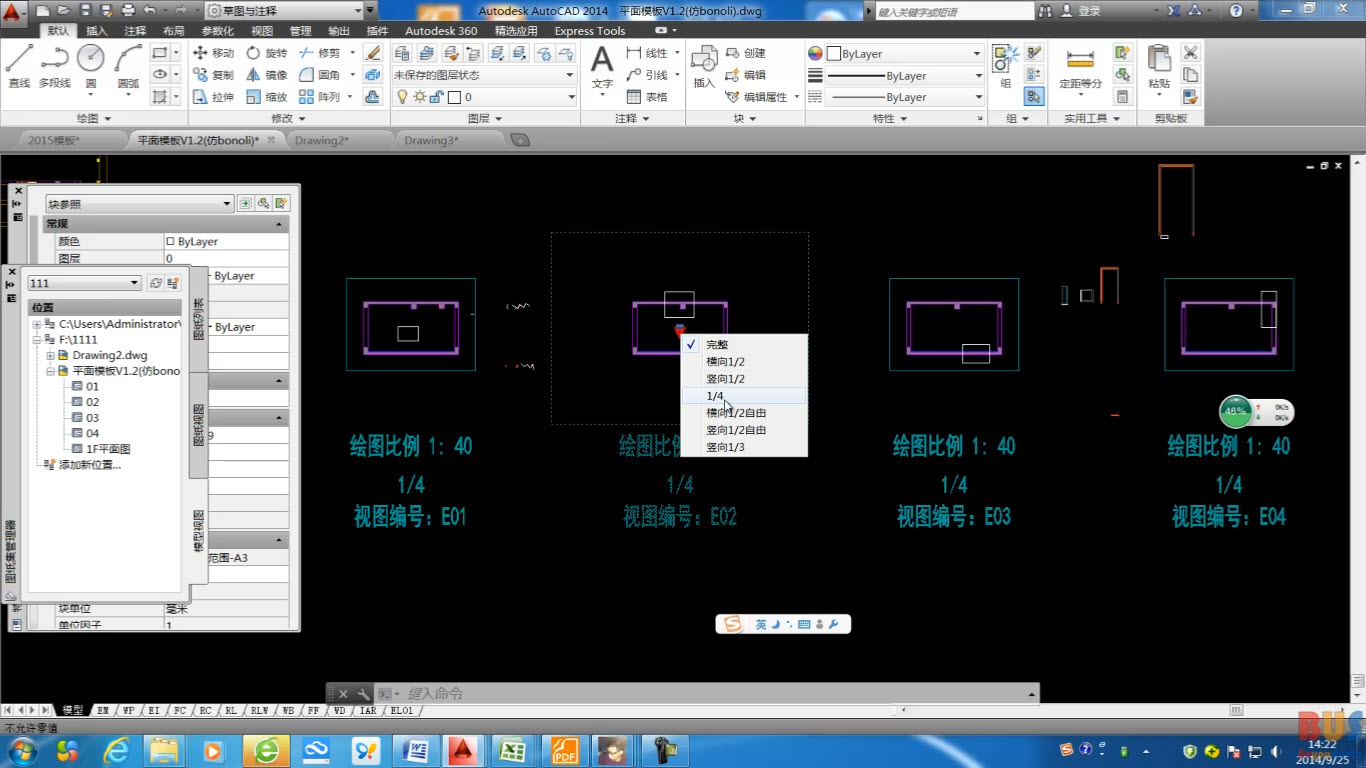
Task: Click the 修剪 (Trim) tool
Action: pyautogui.click(x=320, y=53)
